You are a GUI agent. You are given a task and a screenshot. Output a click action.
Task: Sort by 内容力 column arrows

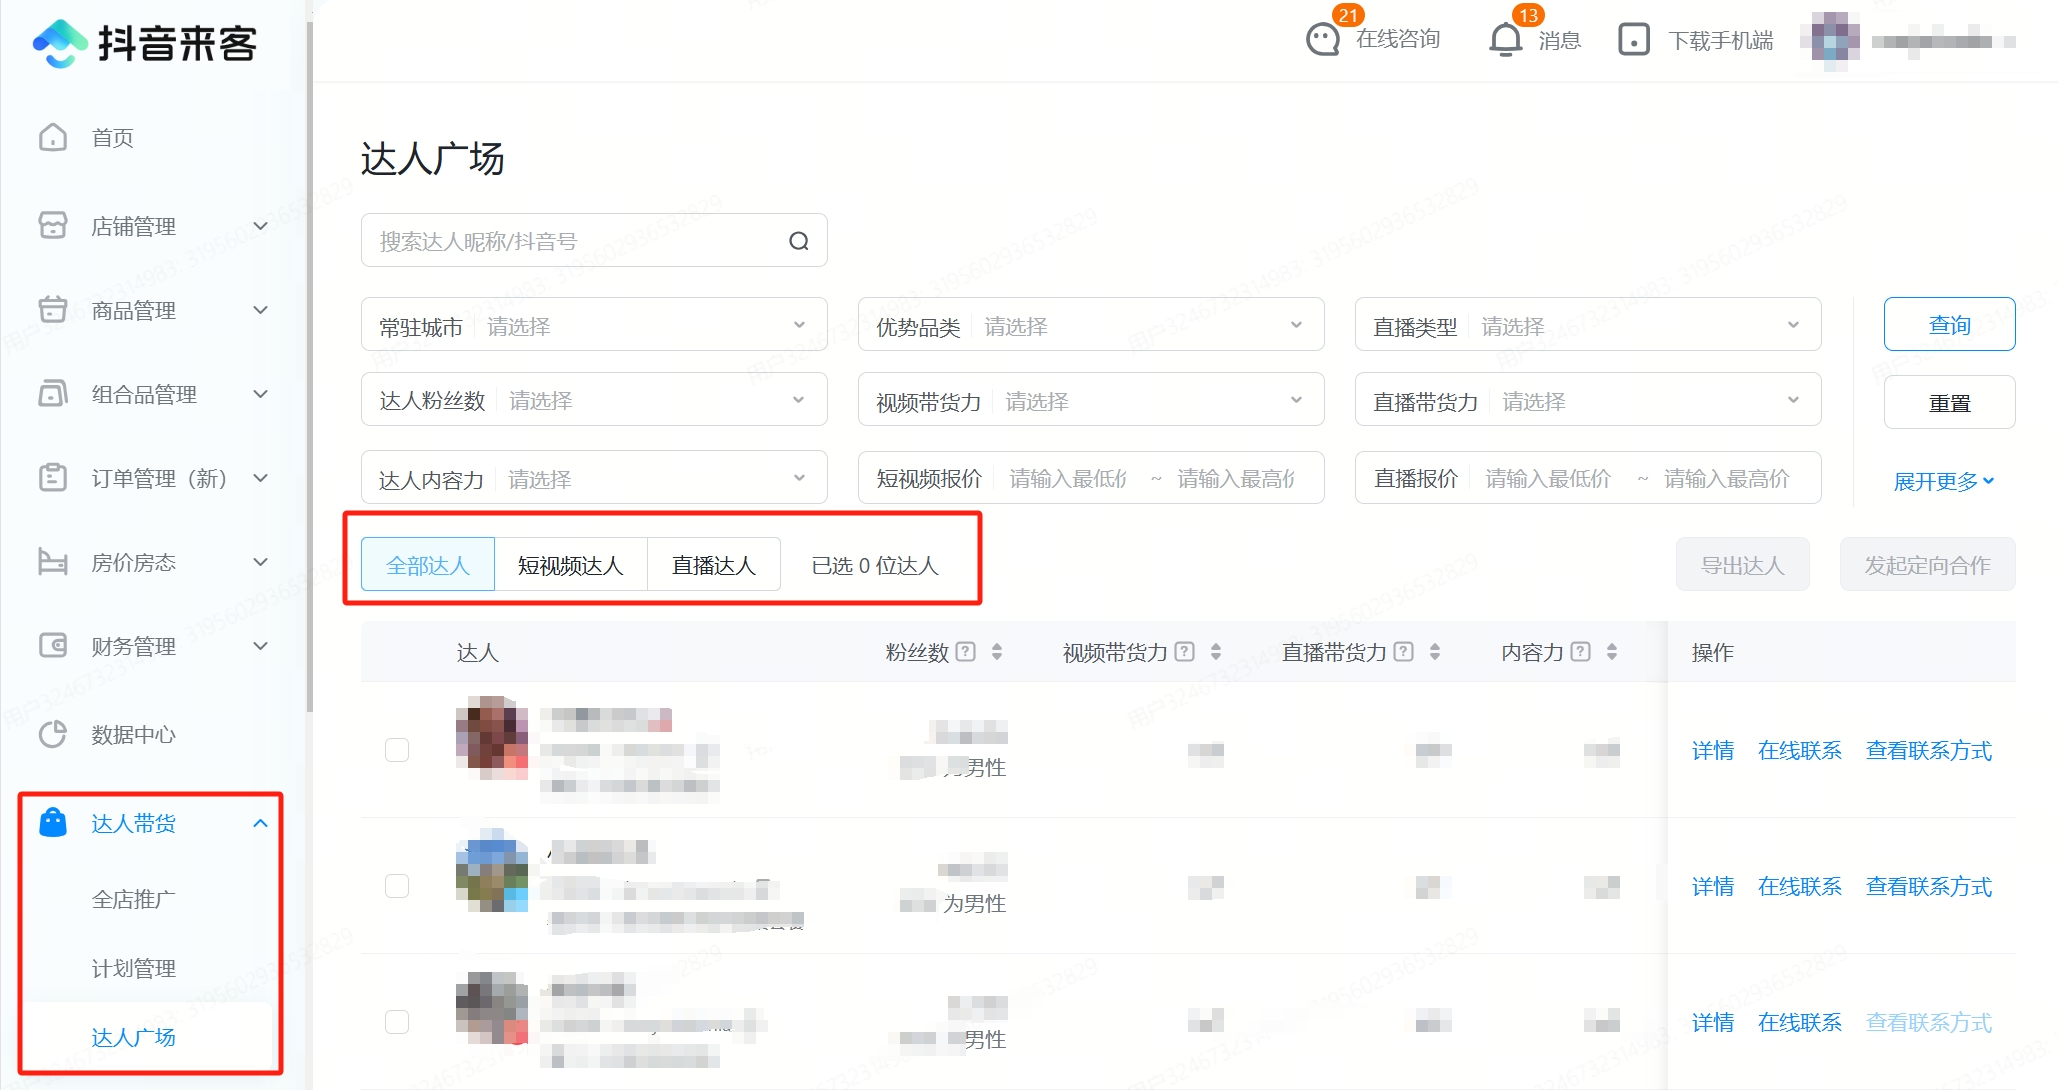pos(1612,652)
